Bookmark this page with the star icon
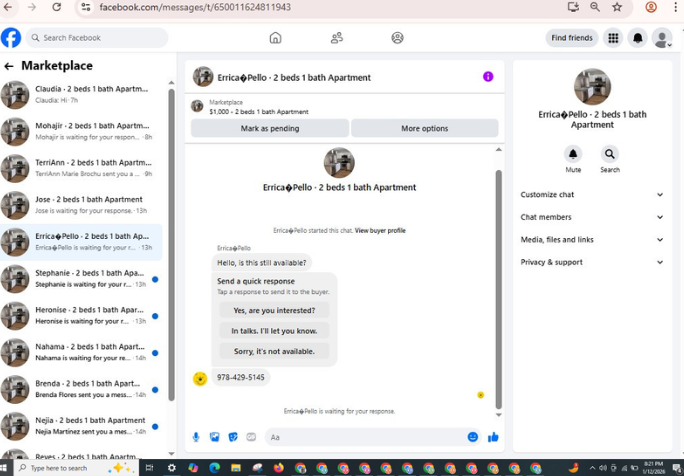Screen dimensions: 684x476 (617, 7)
